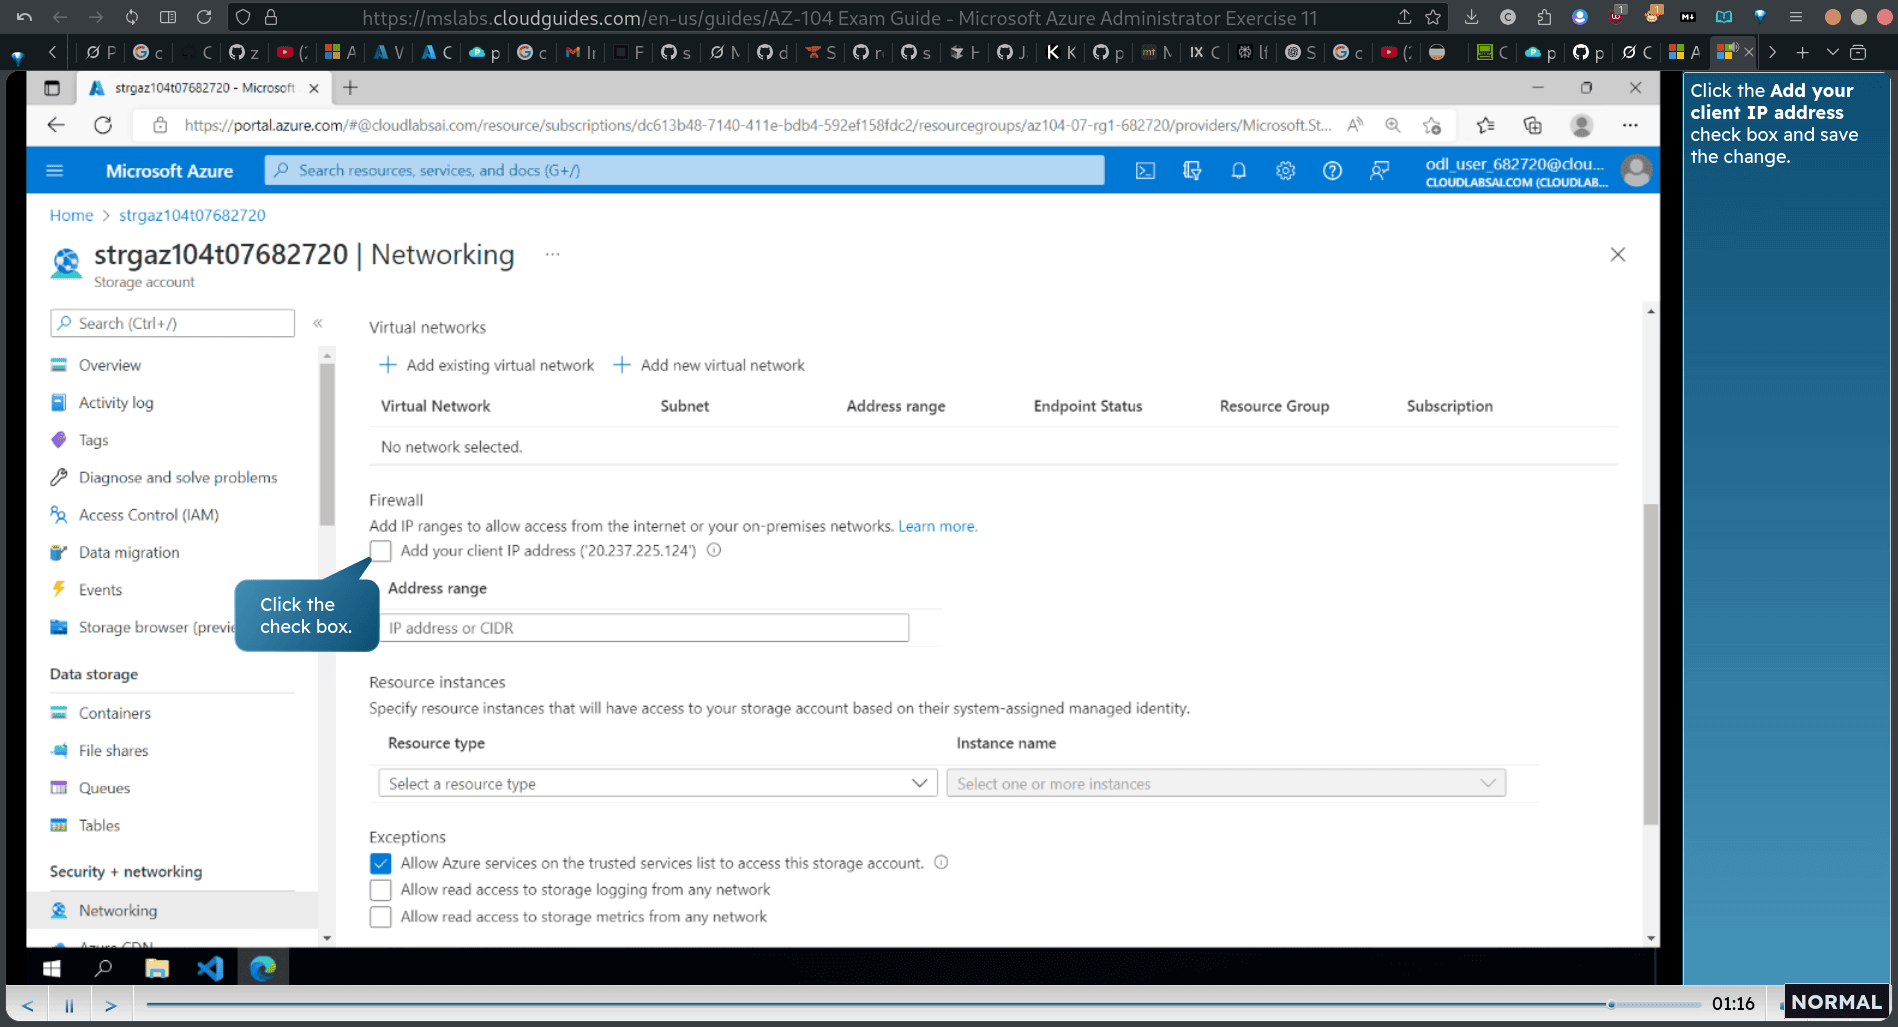This screenshot has height=1027, width=1898.
Task: Click sidebar Search (Ctrl+/) box
Action: [172, 323]
